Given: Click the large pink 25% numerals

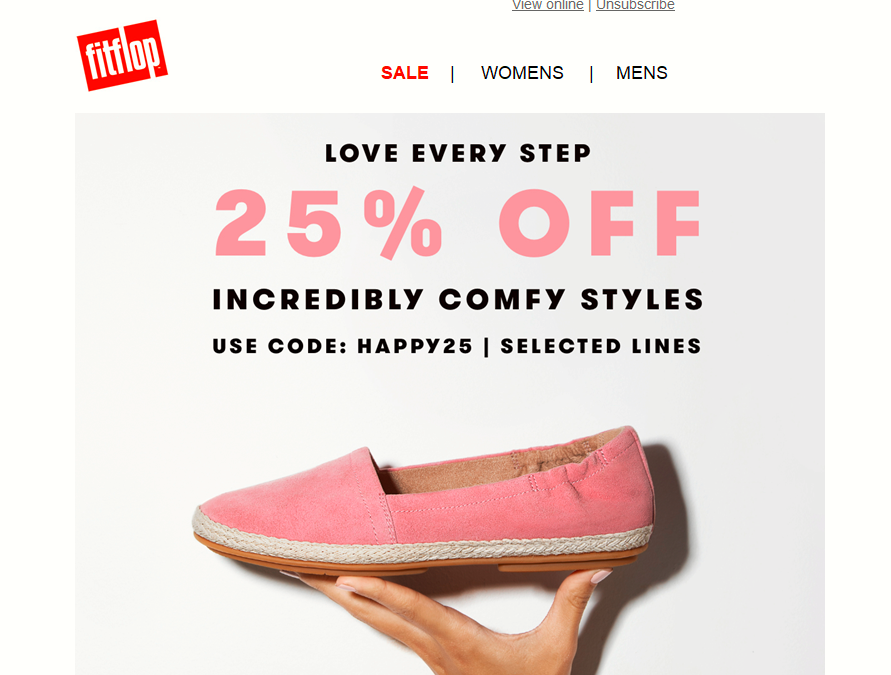Looking at the screenshot, I should [x=328, y=222].
